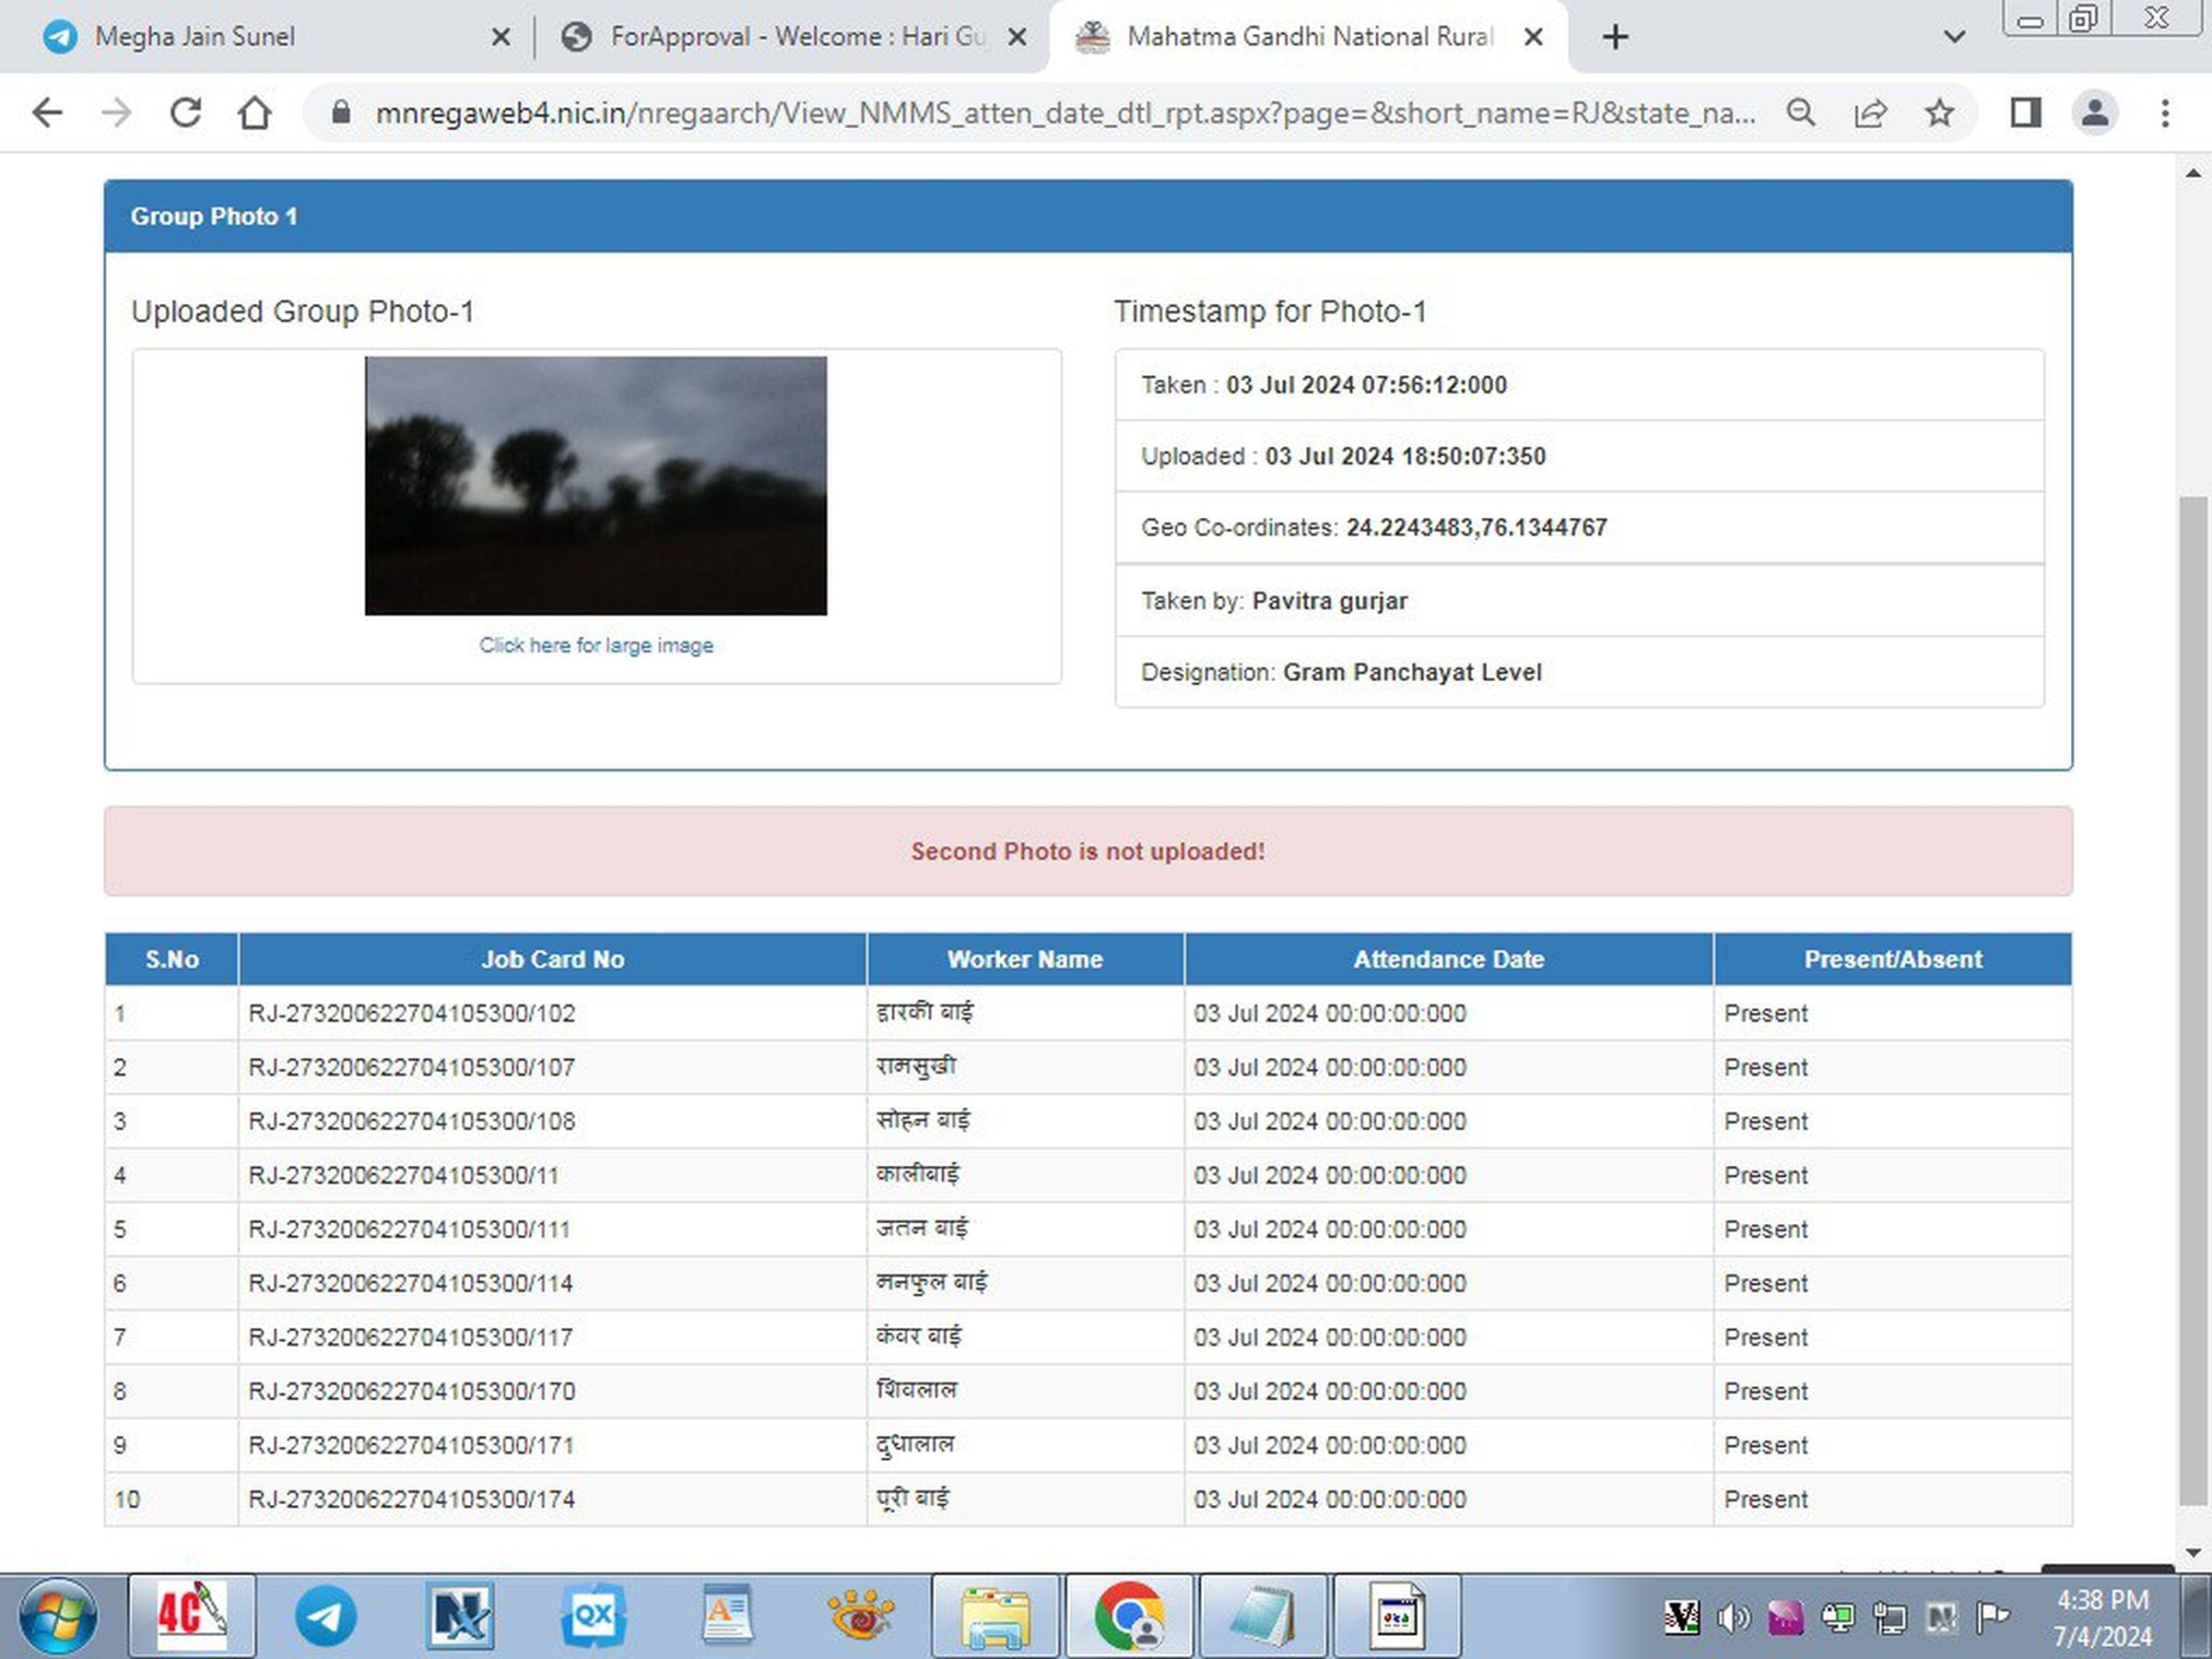2212x1659 pixels.
Task: Bookmark this page with star icon
Action: pyautogui.click(x=1939, y=113)
